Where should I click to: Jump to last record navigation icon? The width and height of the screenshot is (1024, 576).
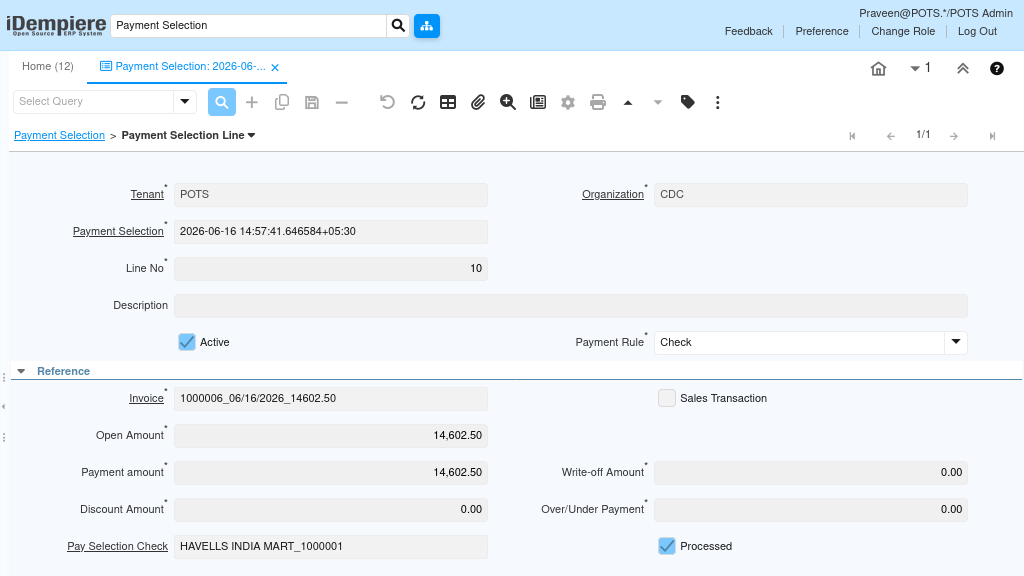tap(992, 136)
